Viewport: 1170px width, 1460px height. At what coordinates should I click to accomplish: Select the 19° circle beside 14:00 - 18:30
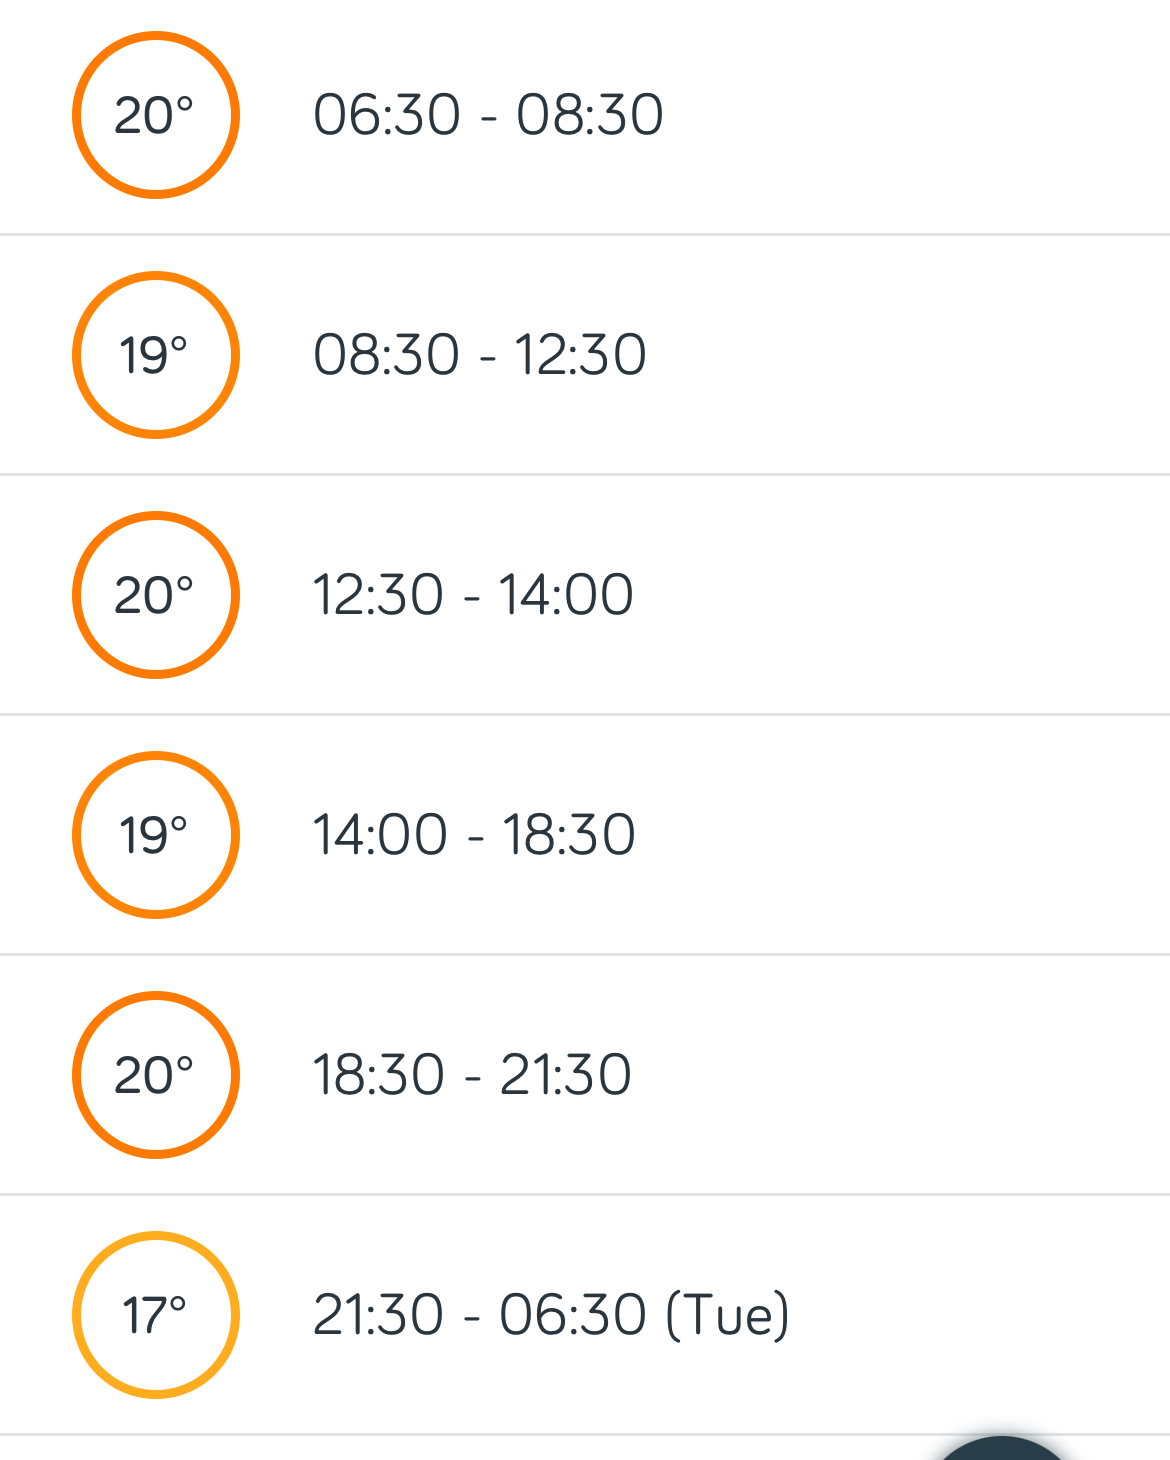coord(156,835)
